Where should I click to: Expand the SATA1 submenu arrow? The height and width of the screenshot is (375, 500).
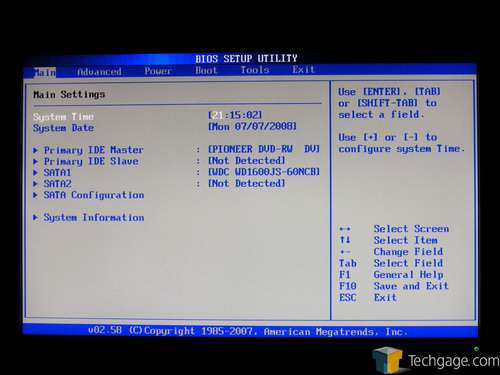pyautogui.click(x=35, y=173)
